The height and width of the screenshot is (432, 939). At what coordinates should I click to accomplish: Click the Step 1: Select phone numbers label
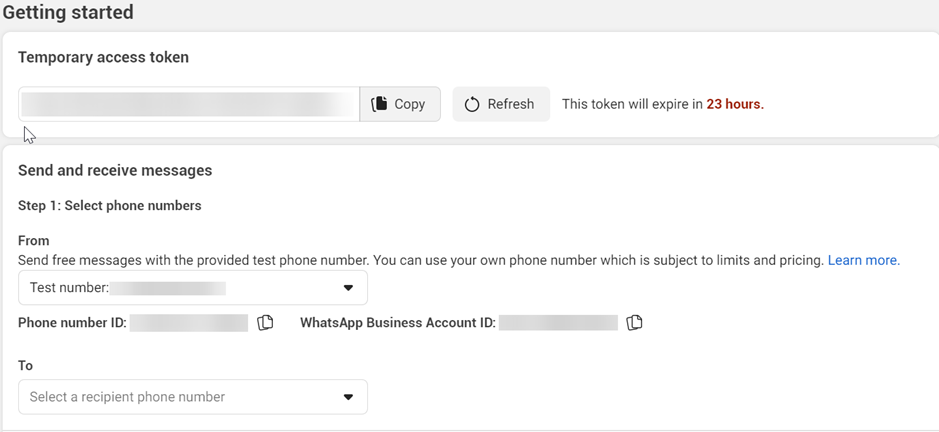point(110,206)
